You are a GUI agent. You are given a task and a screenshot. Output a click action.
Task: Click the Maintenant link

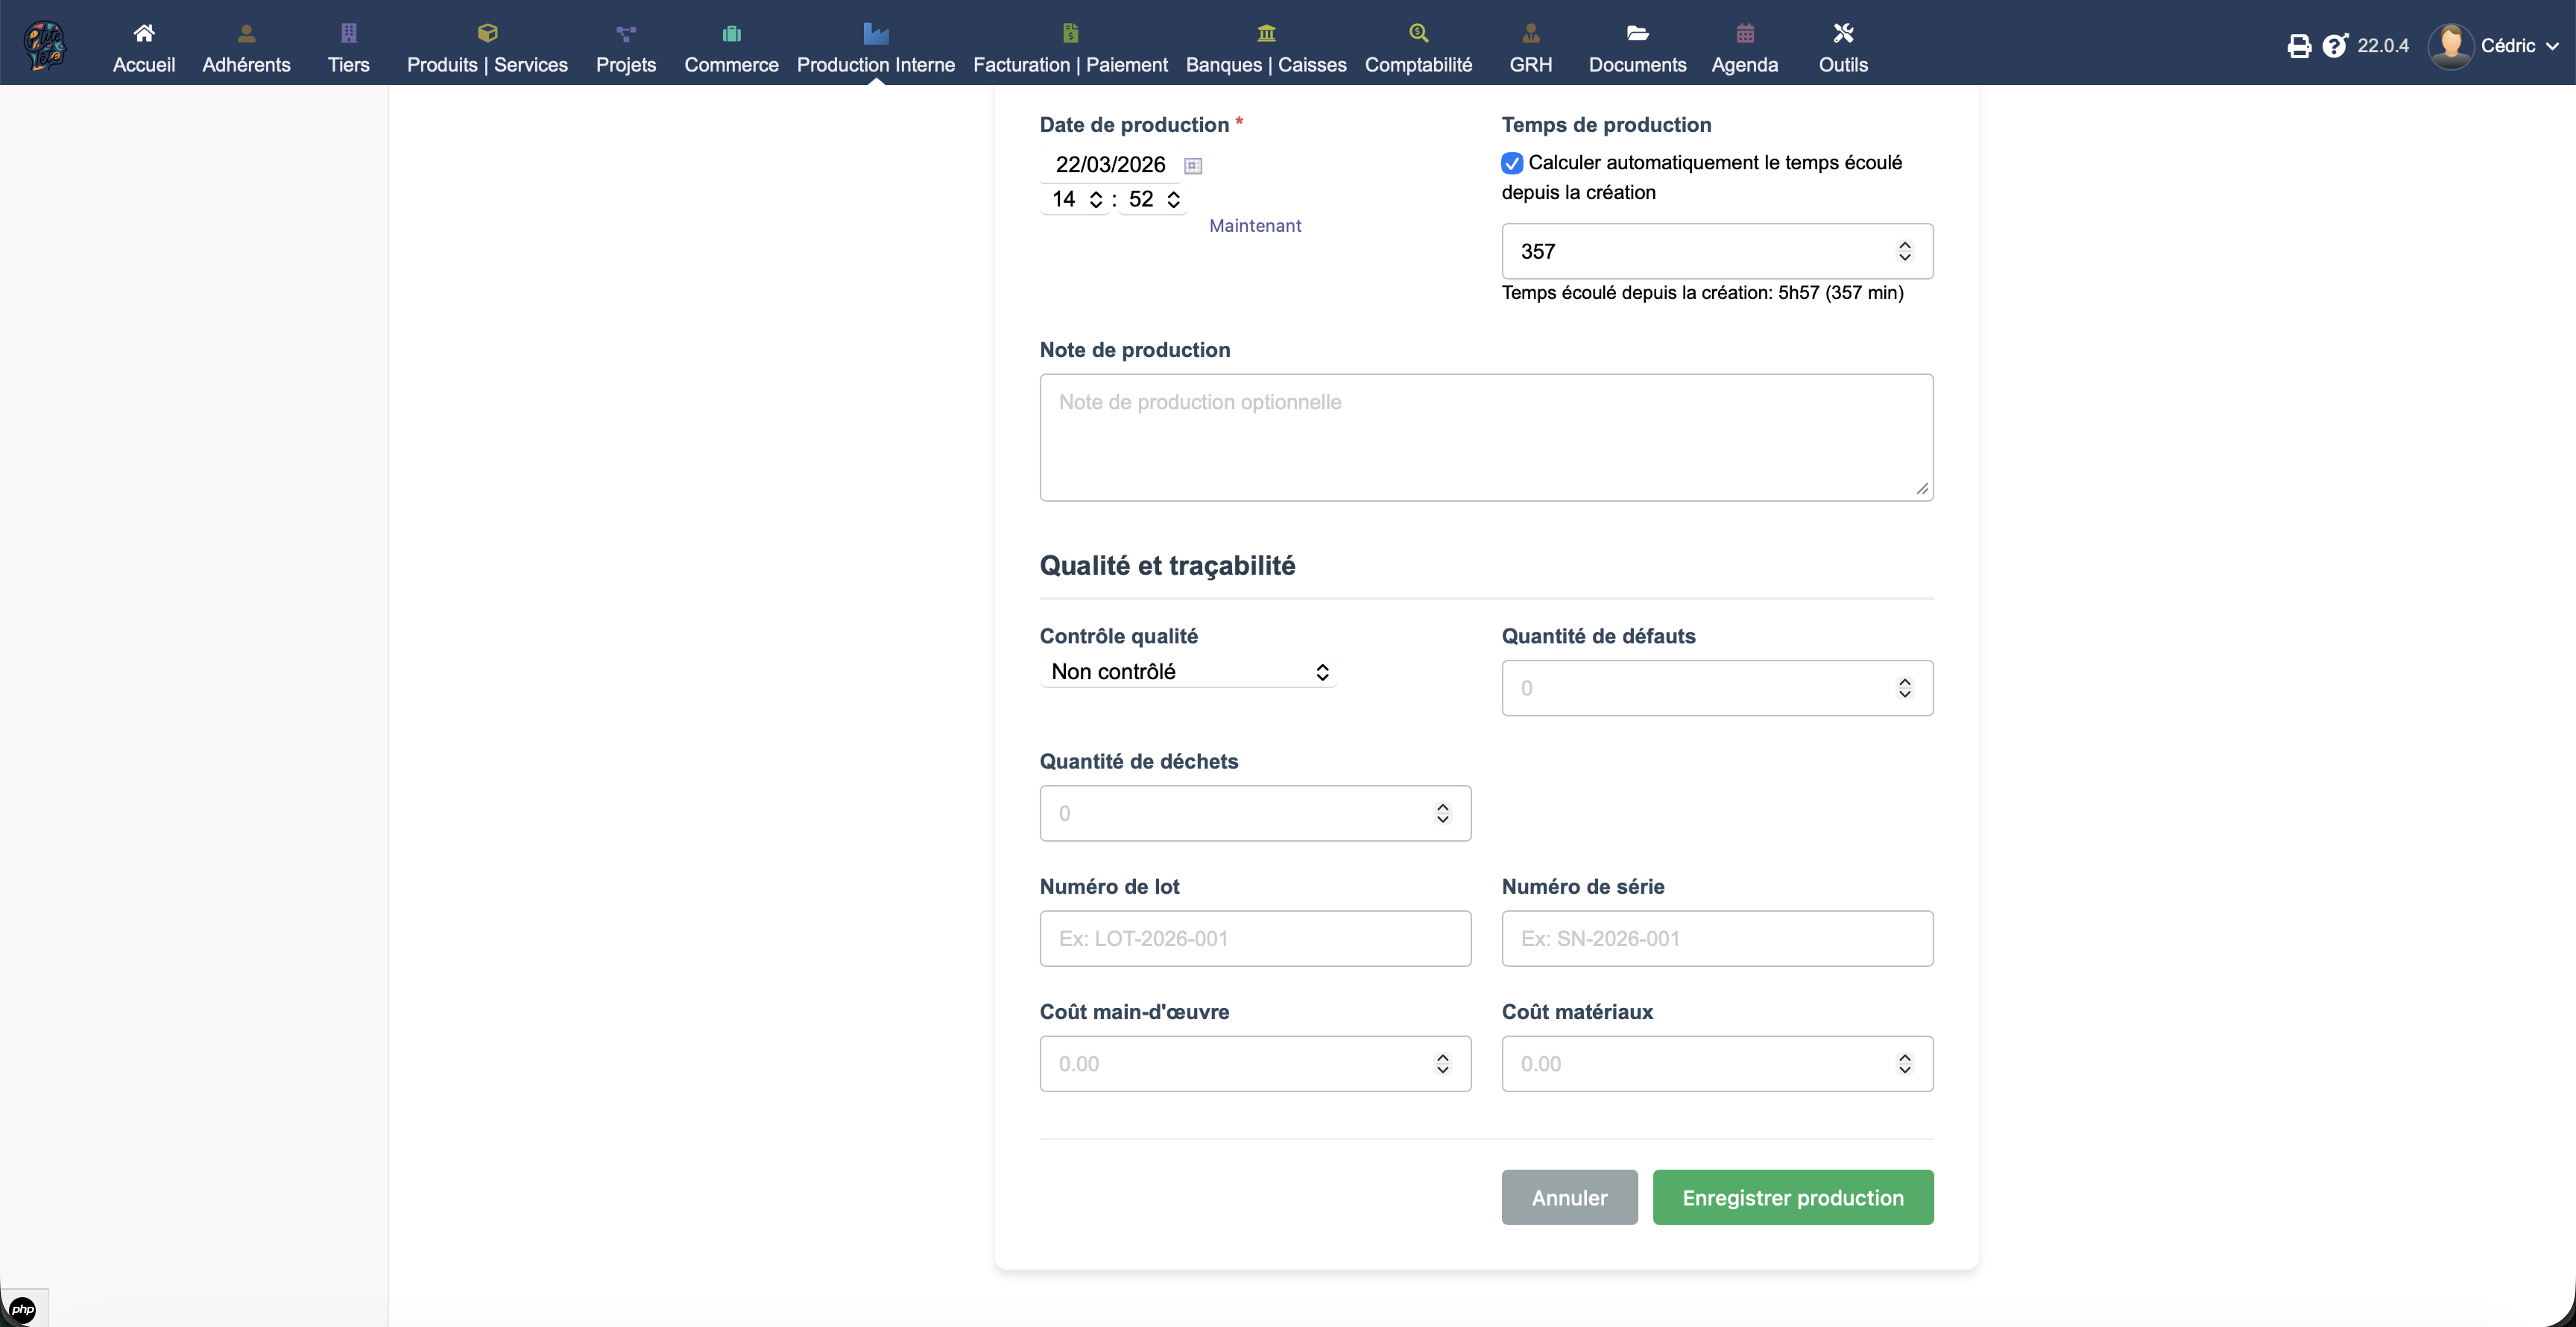[1255, 226]
